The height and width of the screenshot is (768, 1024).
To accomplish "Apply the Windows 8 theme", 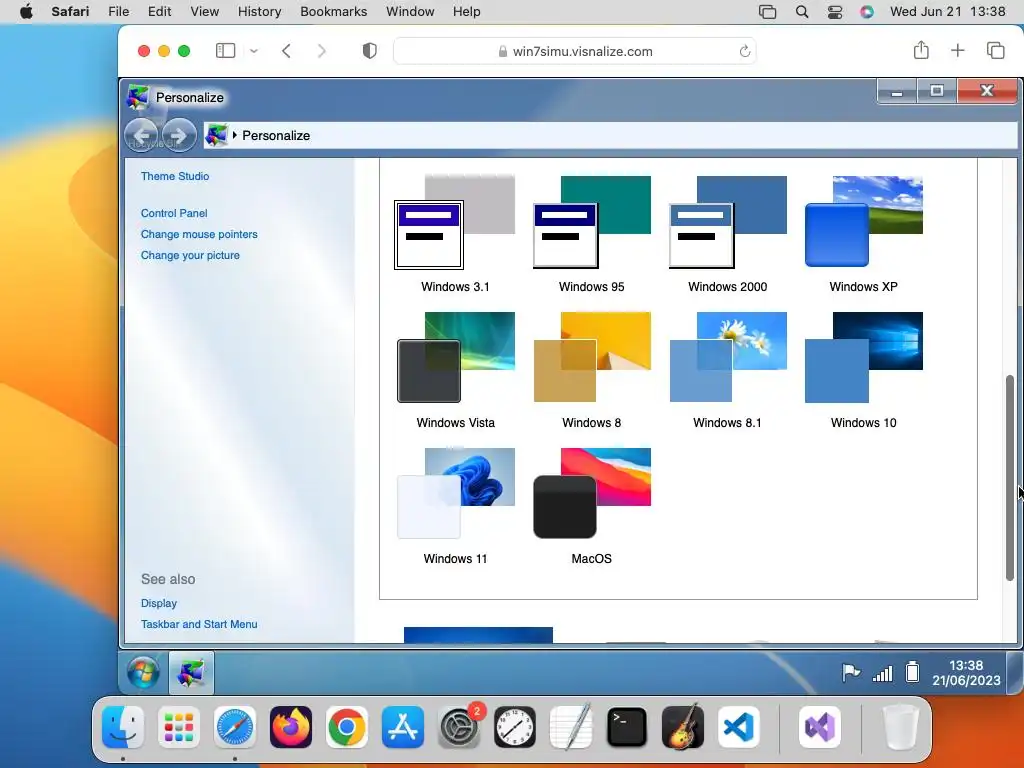I will pyautogui.click(x=592, y=357).
